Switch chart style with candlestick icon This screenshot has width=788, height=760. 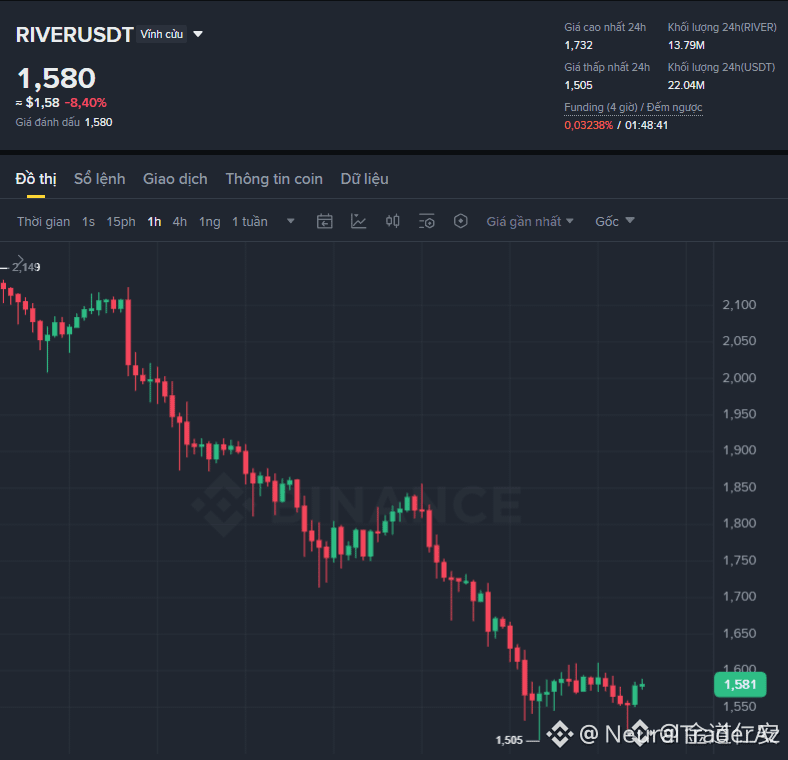tap(392, 221)
